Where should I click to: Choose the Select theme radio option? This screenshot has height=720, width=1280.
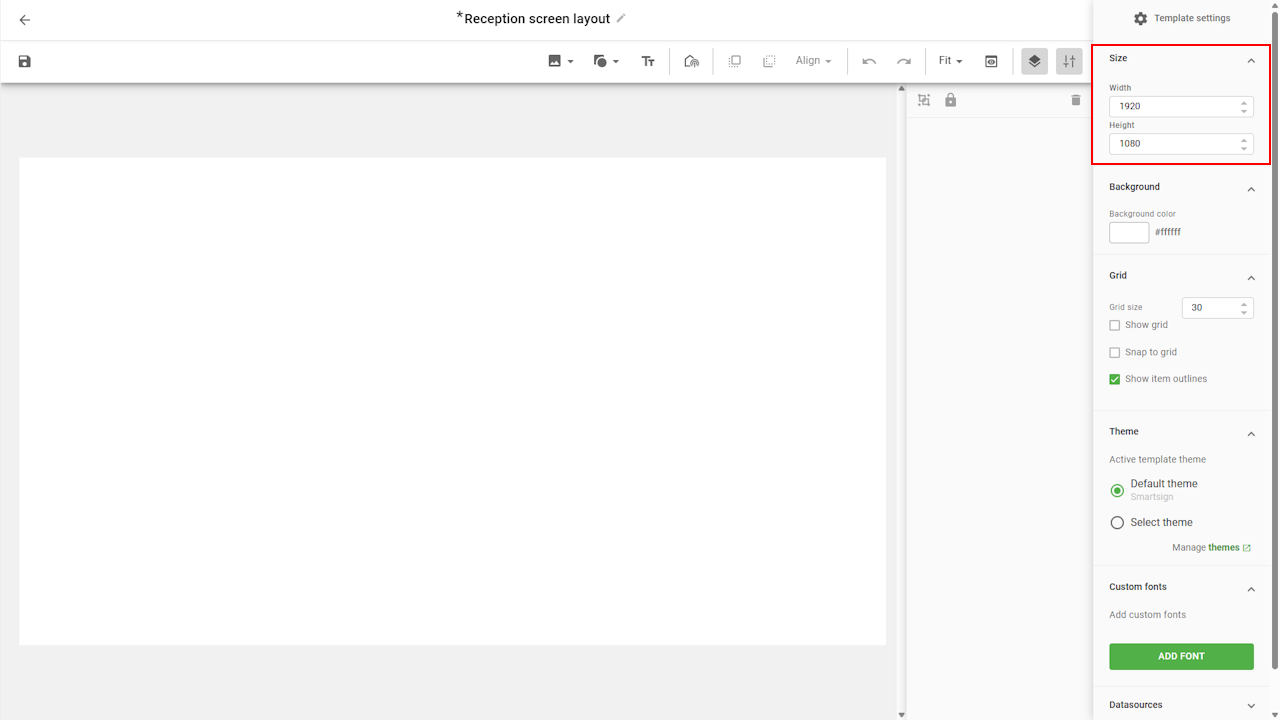(x=1118, y=522)
